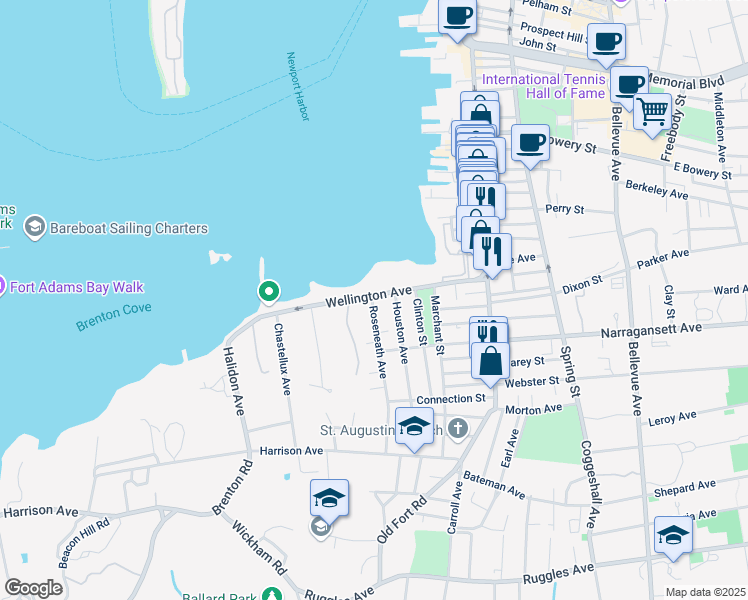This screenshot has height=600, width=748.
Task: Click the Spring St label
Action: (570, 372)
